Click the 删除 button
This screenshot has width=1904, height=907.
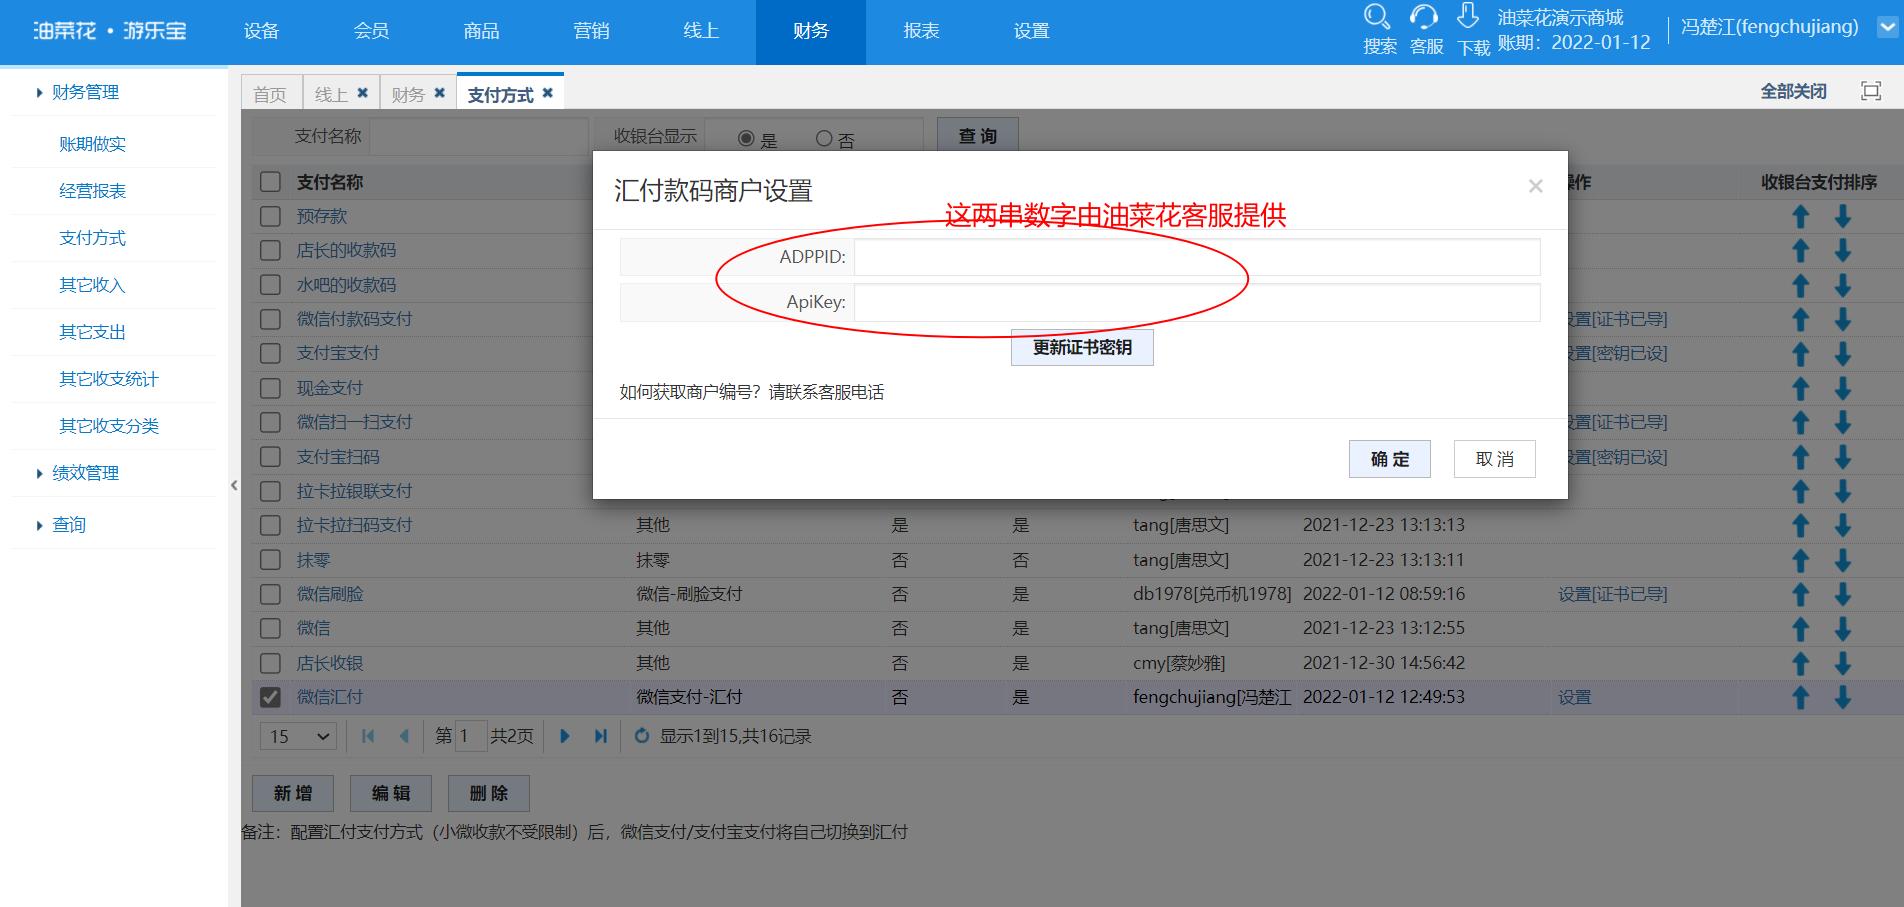tap(489, 793)
